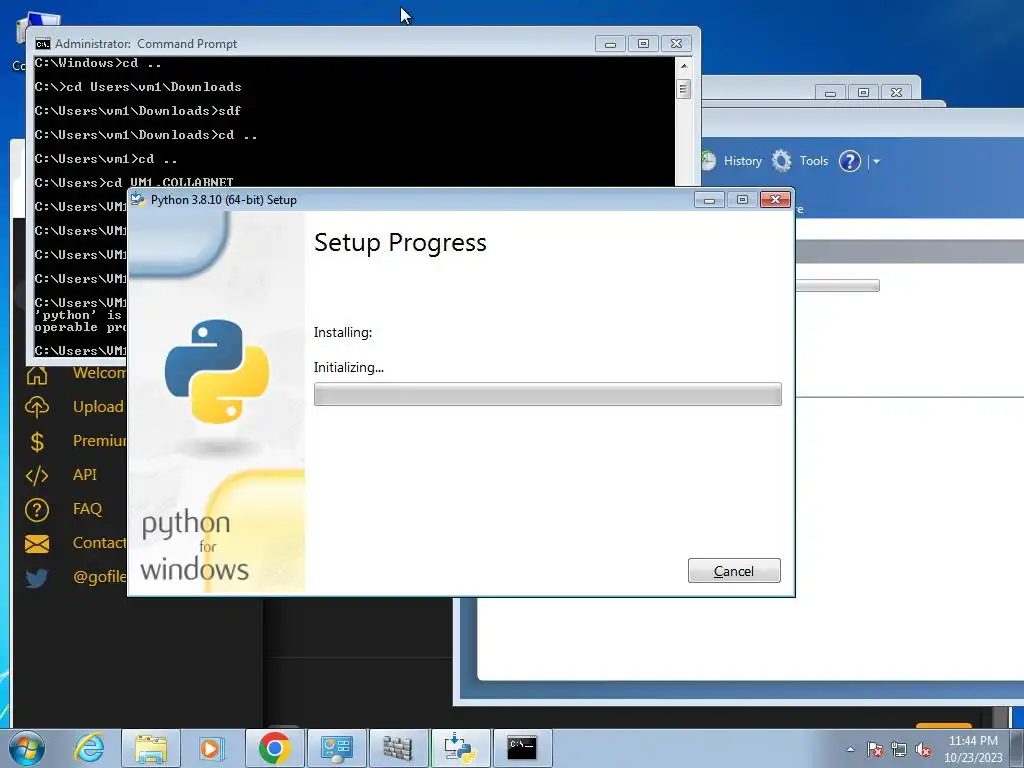Click progress bar in background window

838,285
